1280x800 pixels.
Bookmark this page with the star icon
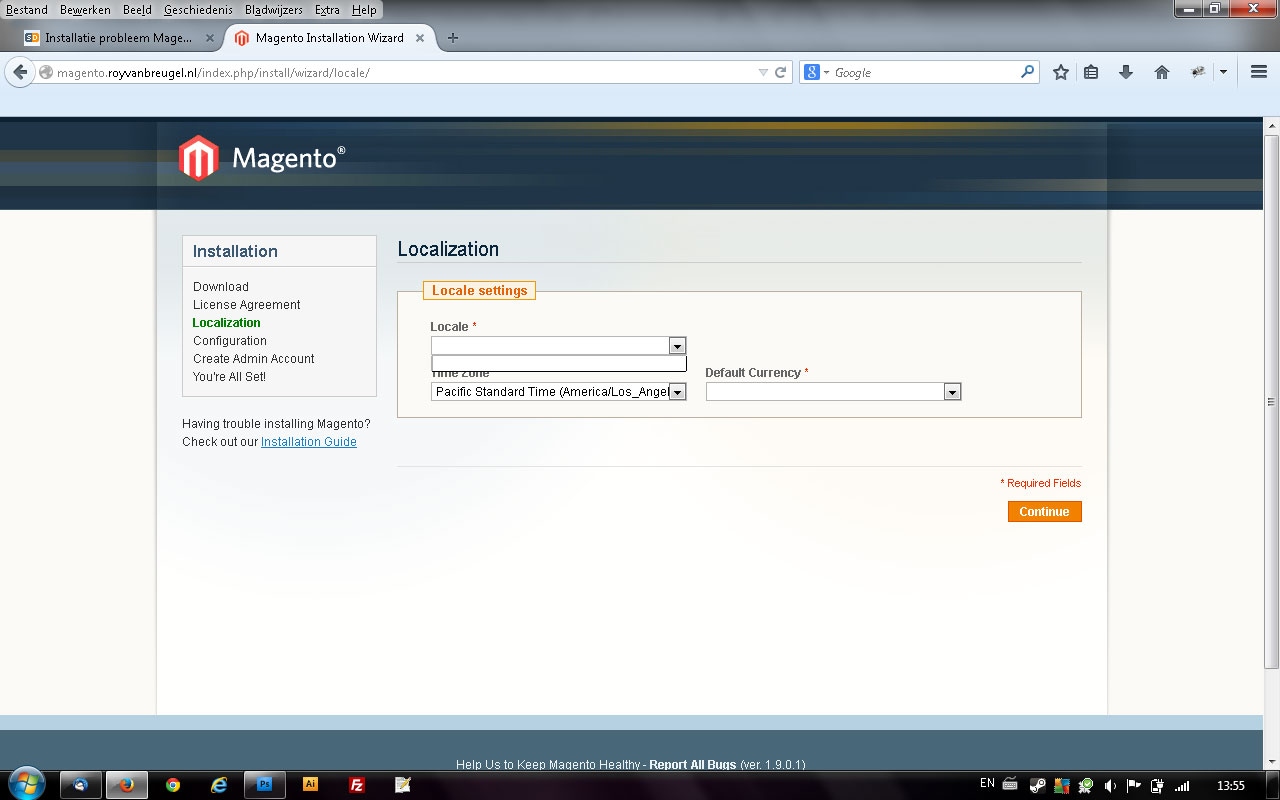point(1061,72)
